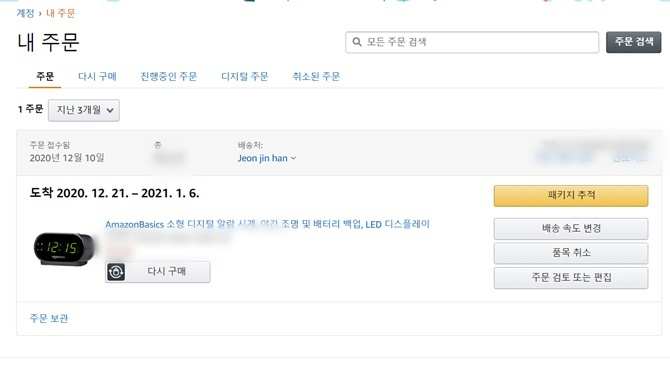Focus the 모든 주문 검색 input field
The image size is (670, 366).
click(472, 42)
